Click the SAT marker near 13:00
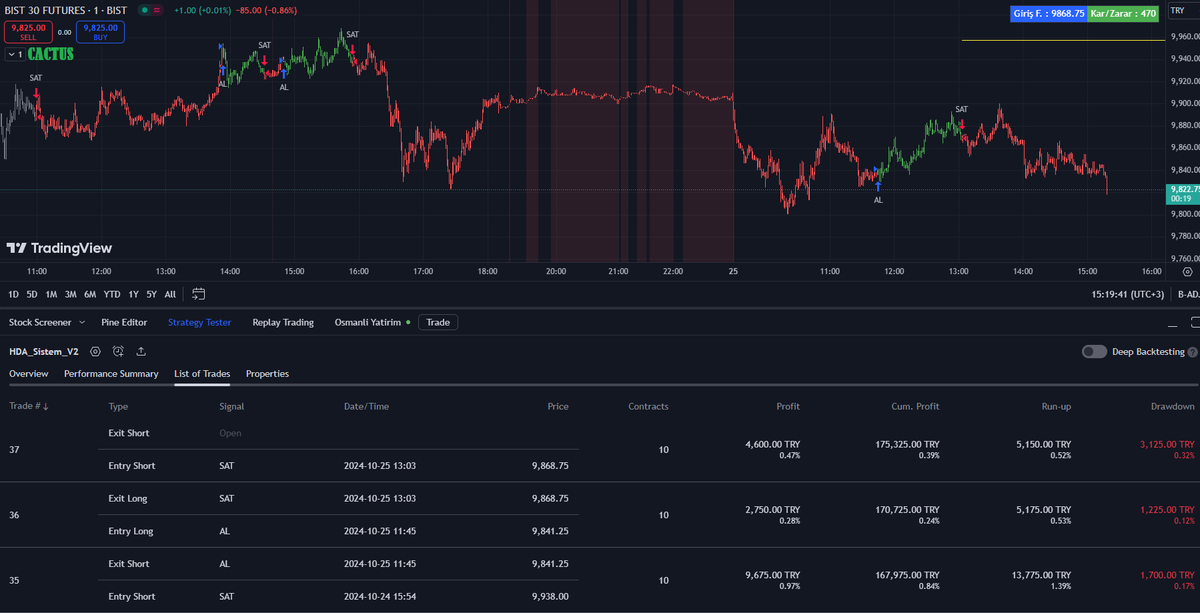This screenshot has width=1200, height=613. [961, 109]
